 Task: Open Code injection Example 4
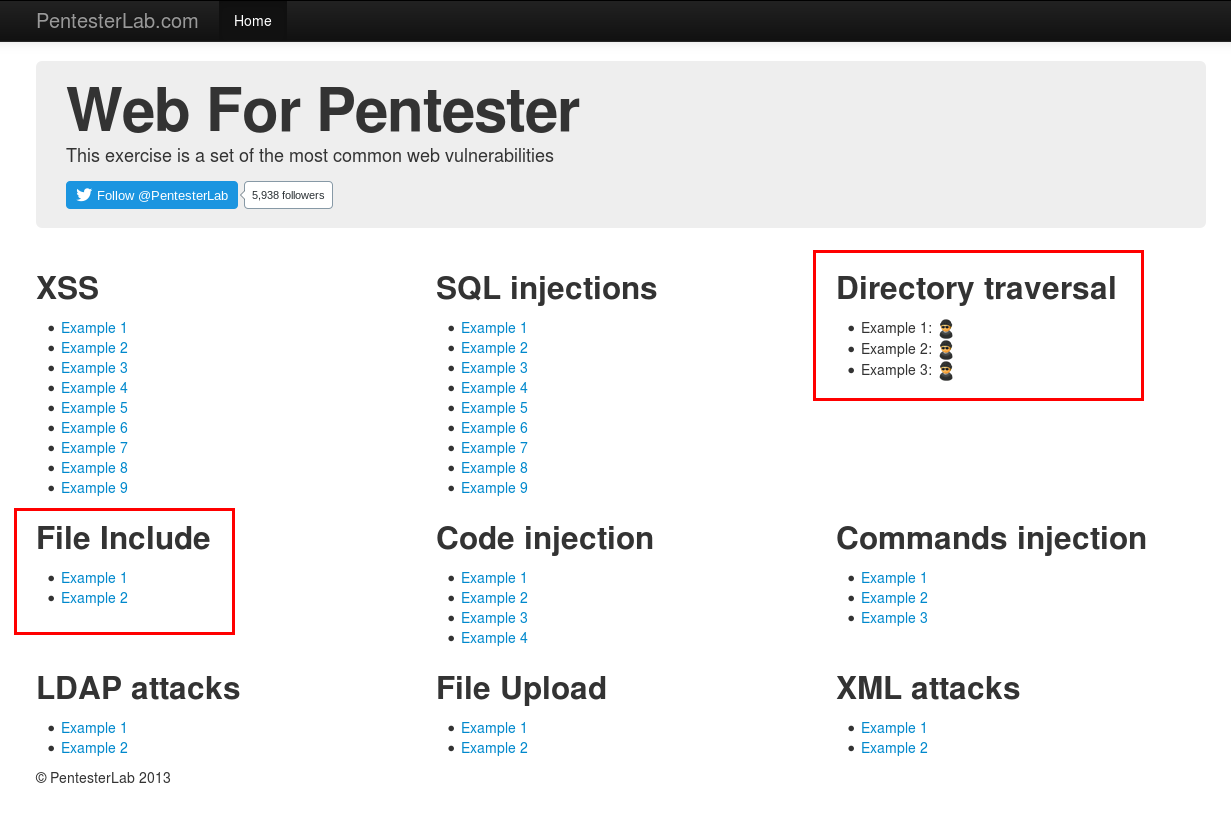coord(494,637)
